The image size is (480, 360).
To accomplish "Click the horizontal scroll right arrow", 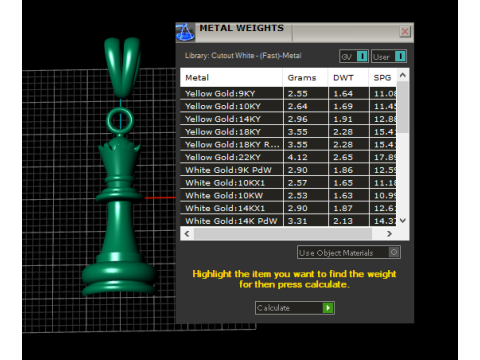I will tap(389, 234).
